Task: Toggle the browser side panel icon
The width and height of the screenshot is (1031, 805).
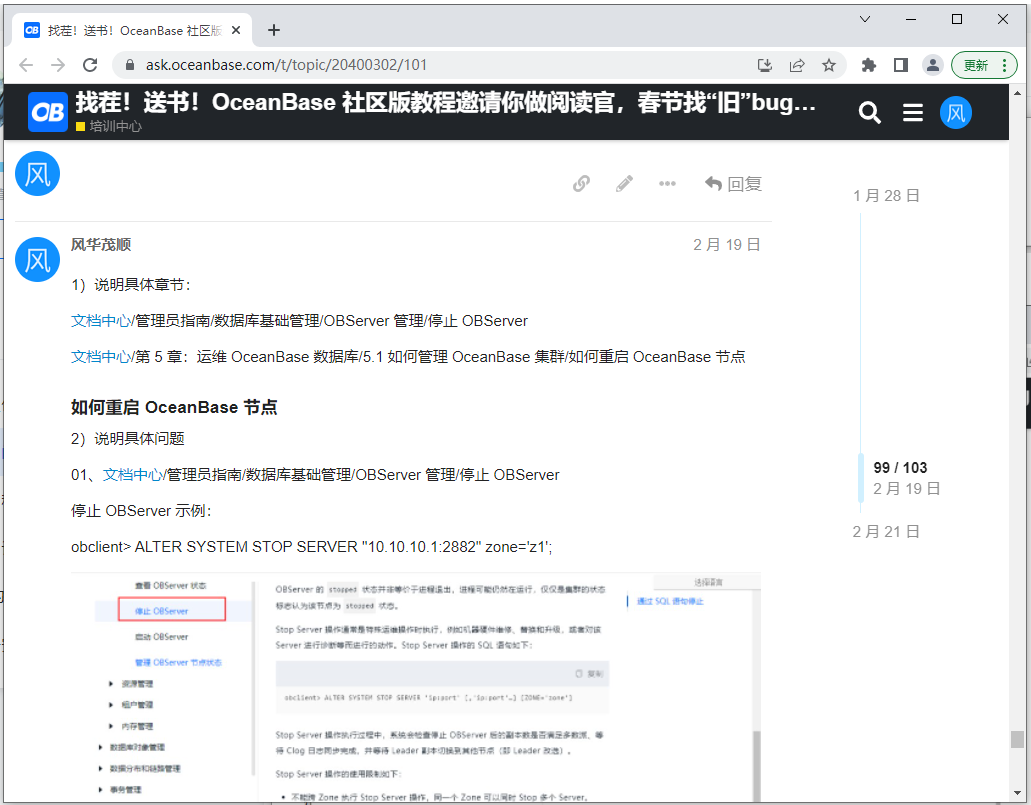Action: [901, 65]
